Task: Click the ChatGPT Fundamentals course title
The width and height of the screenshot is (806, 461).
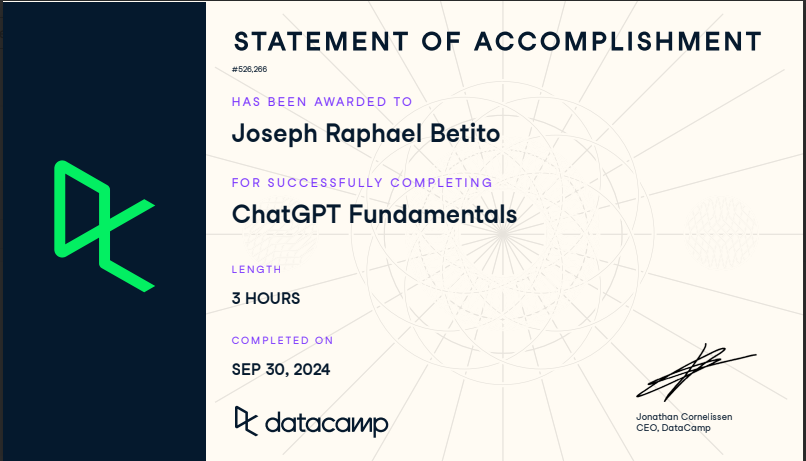Action: [x=374, y=213]
